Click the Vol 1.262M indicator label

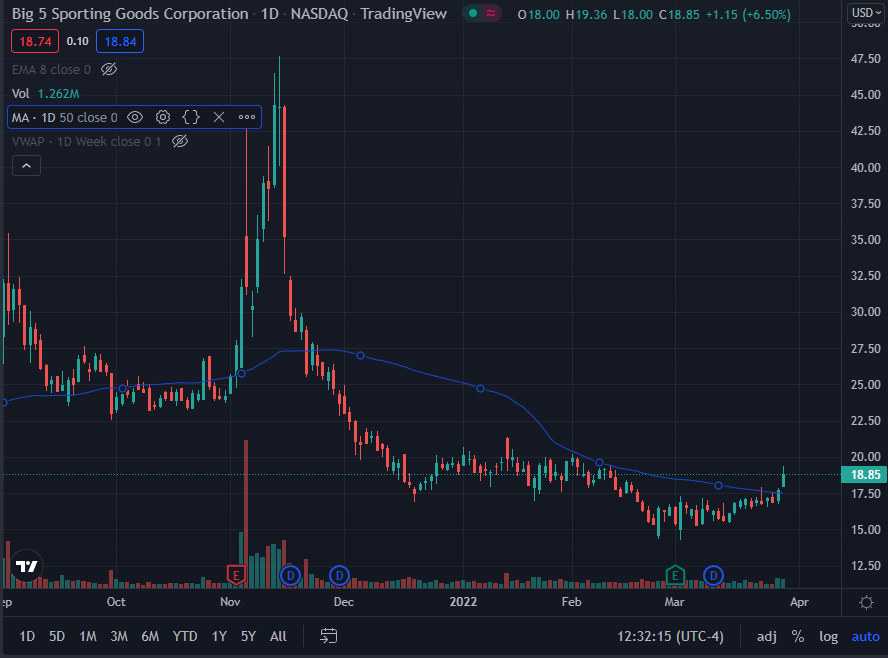tap(45, 93)
